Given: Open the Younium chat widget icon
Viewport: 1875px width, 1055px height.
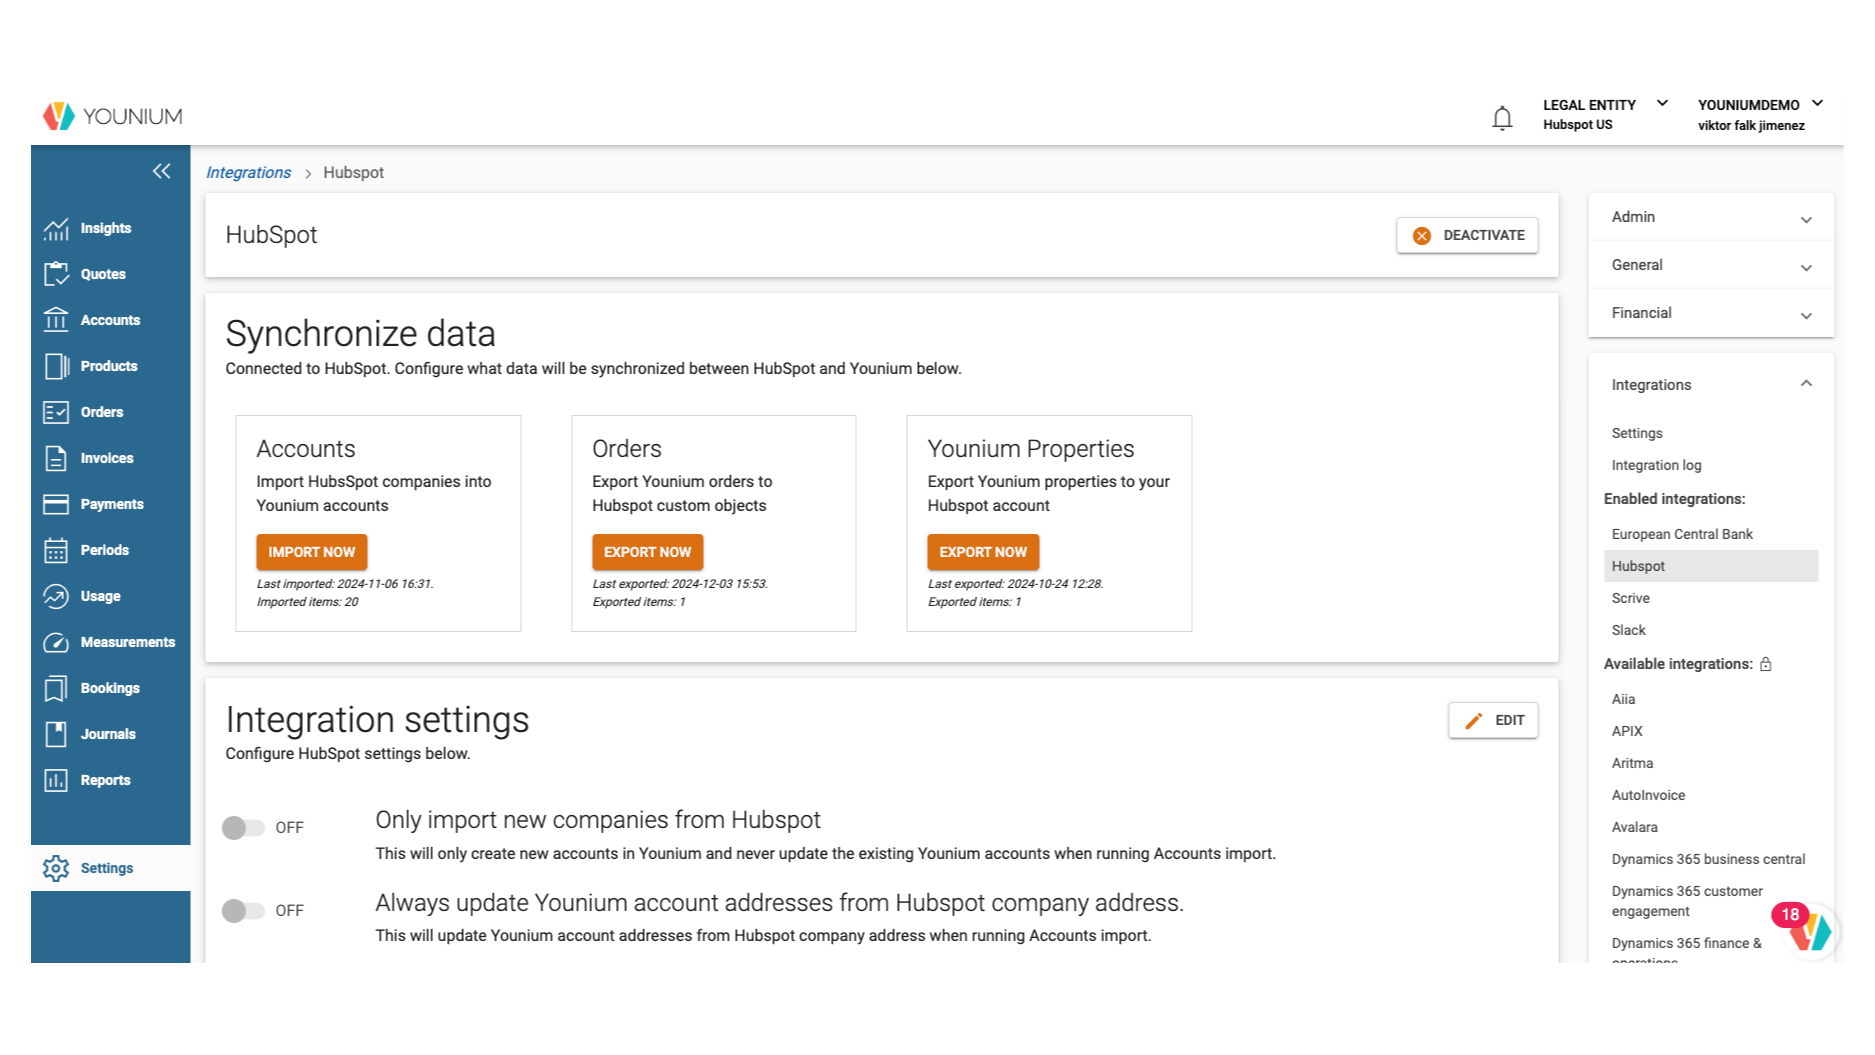Looking at the screenshot, I should click(1809, 930).
